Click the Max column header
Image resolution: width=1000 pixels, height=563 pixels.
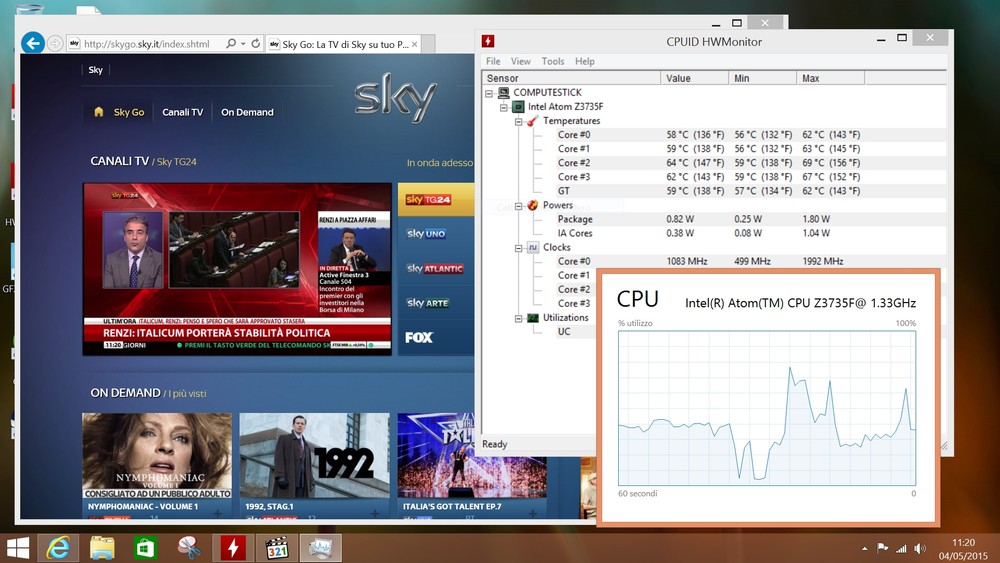click(830, 78)
